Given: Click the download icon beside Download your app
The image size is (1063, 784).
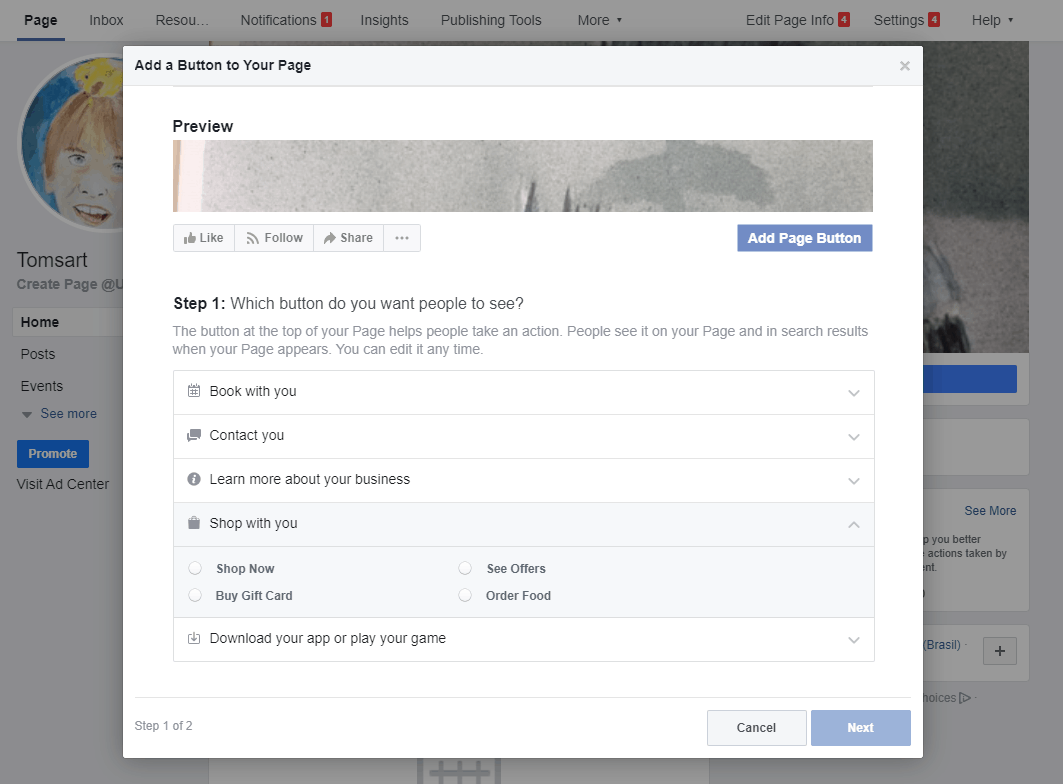Looking at the screenshot, I should point(194,638).
